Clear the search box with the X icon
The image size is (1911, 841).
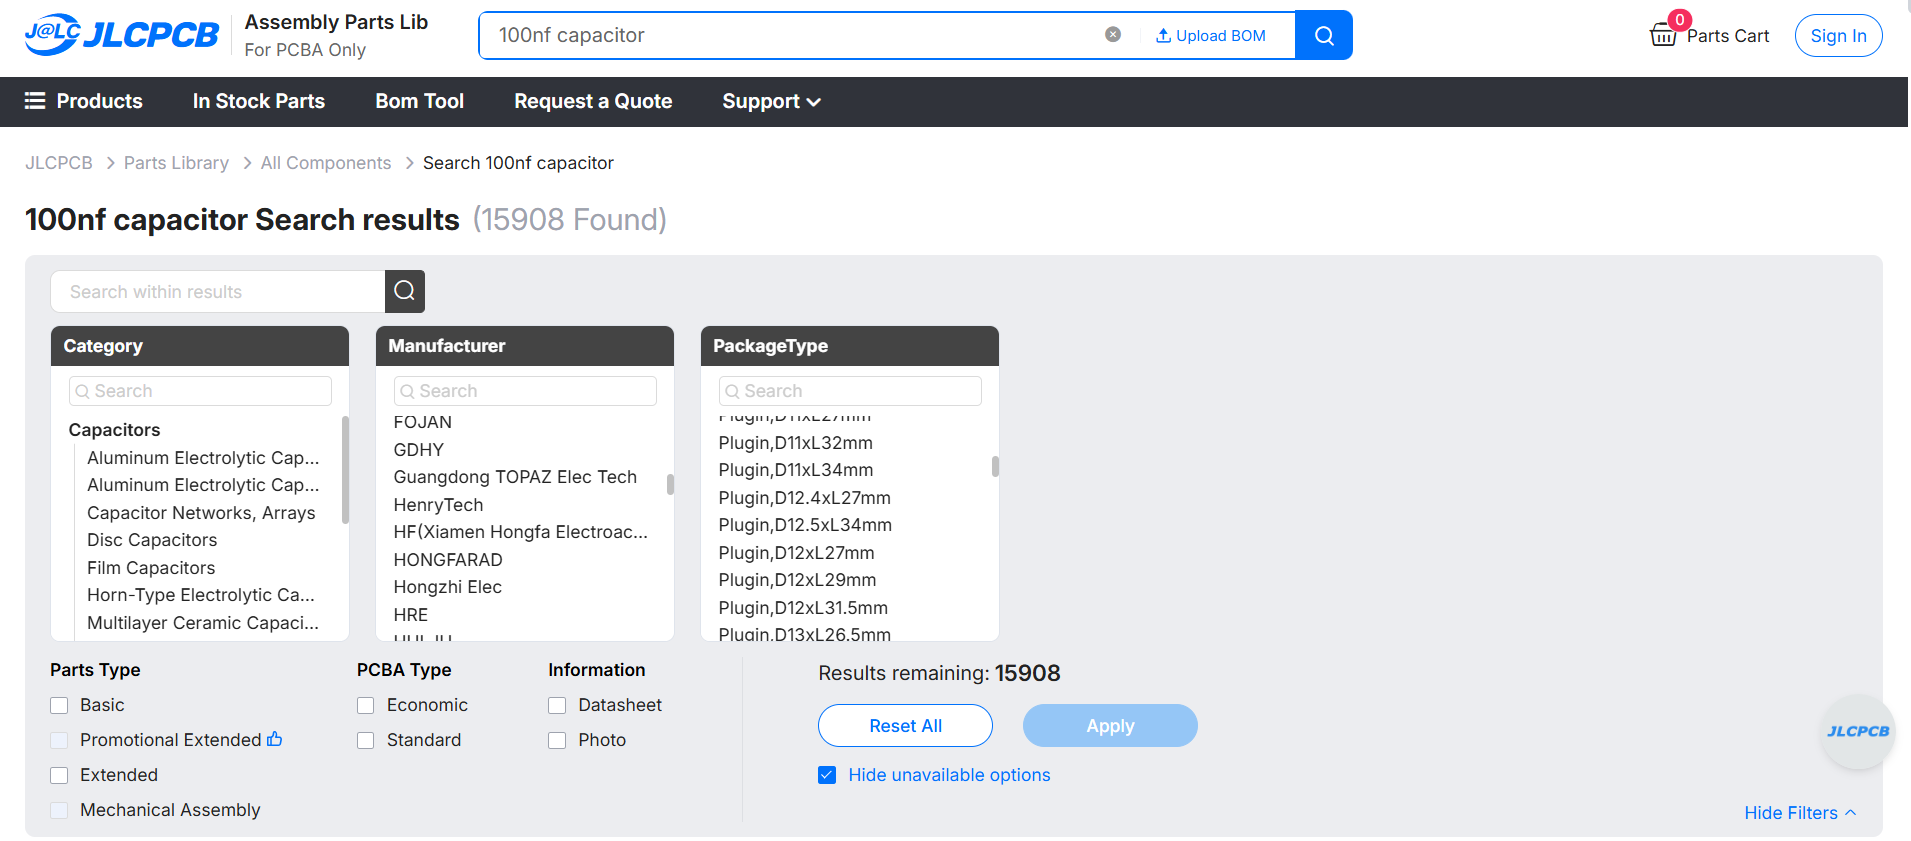click(1113, 35)
